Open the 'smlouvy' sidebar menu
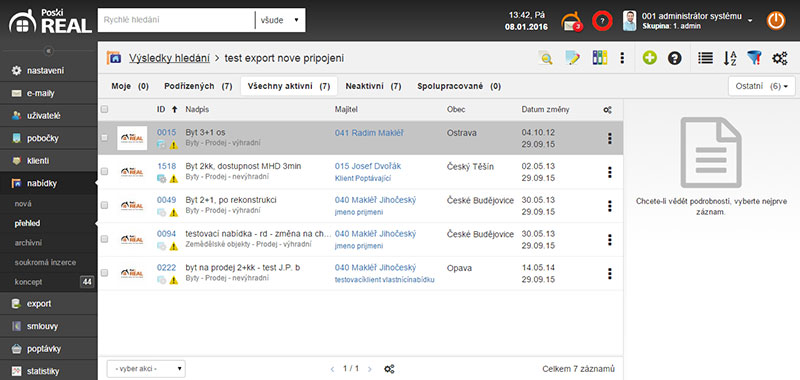Image resolution: width=800 pixels, height=380 pixels. [48, 326]
